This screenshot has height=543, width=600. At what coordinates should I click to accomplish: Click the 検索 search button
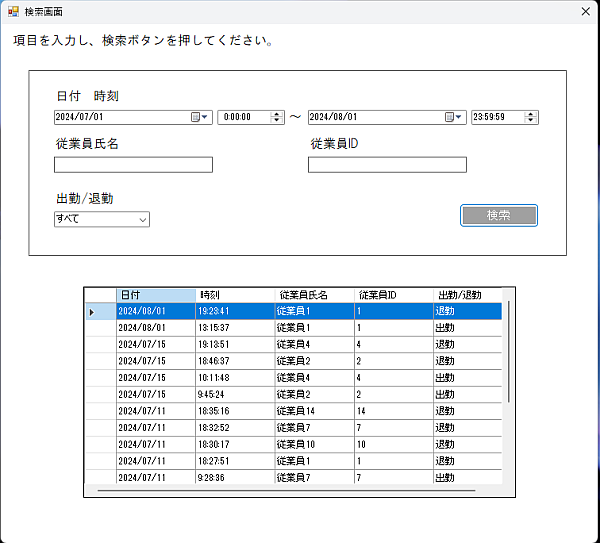tap(499, 215)
